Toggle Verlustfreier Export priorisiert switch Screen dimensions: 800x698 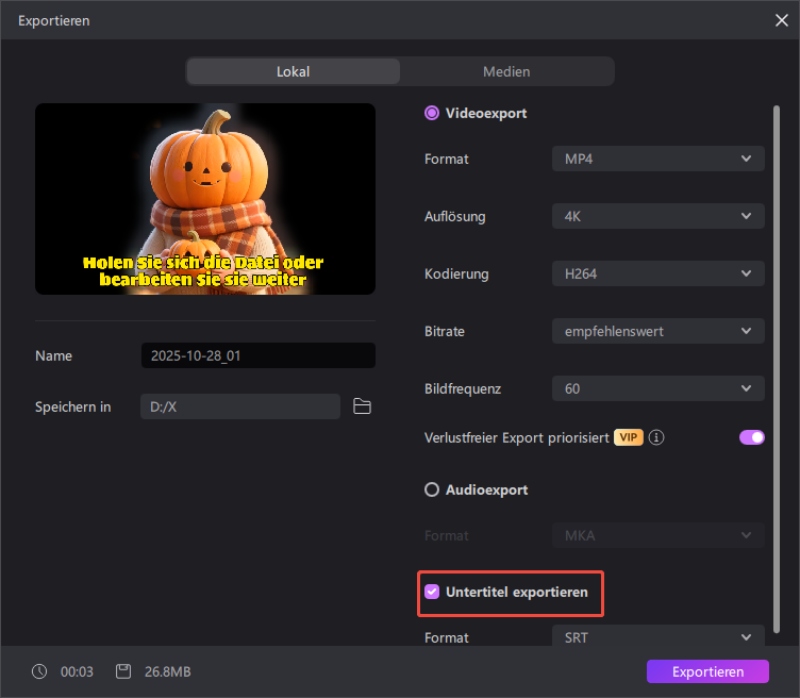[x=751, y=437]
